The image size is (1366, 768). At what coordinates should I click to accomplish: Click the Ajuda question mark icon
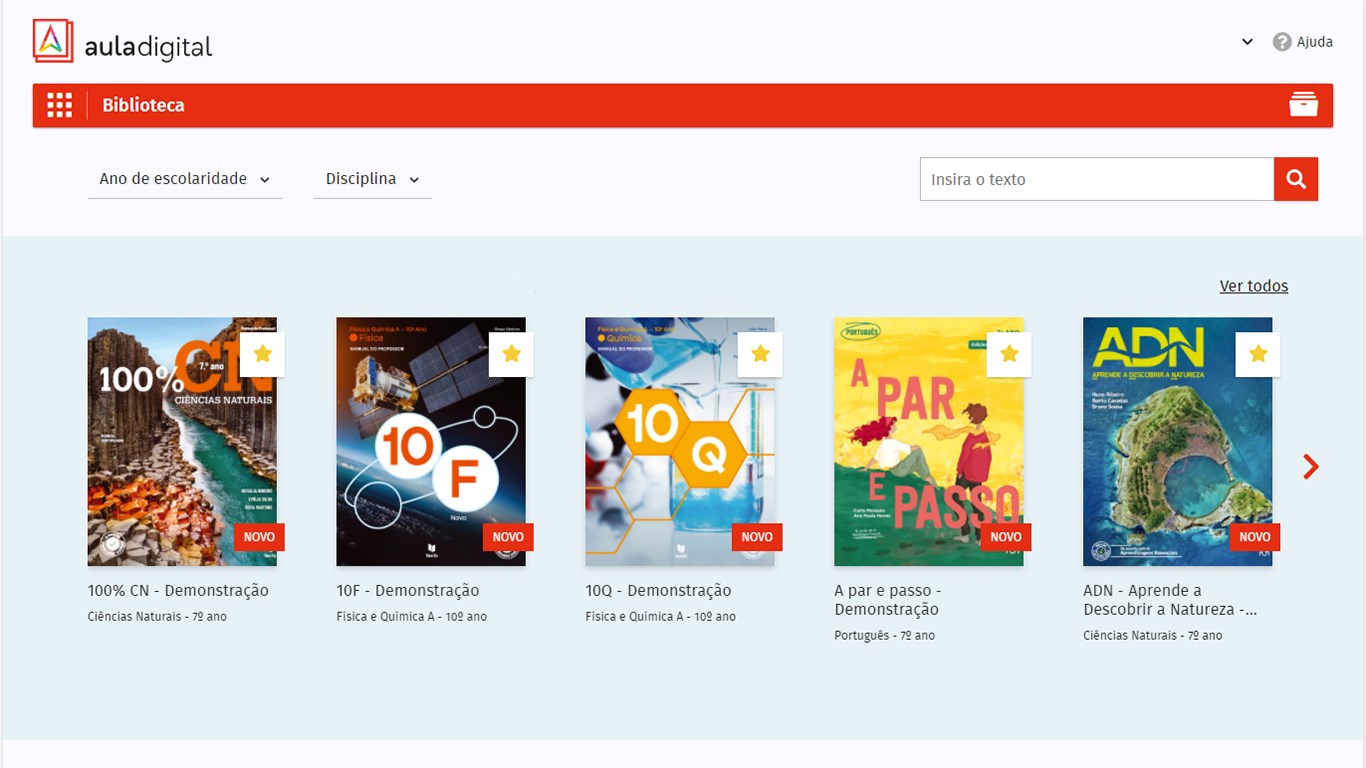point(1282,42)
